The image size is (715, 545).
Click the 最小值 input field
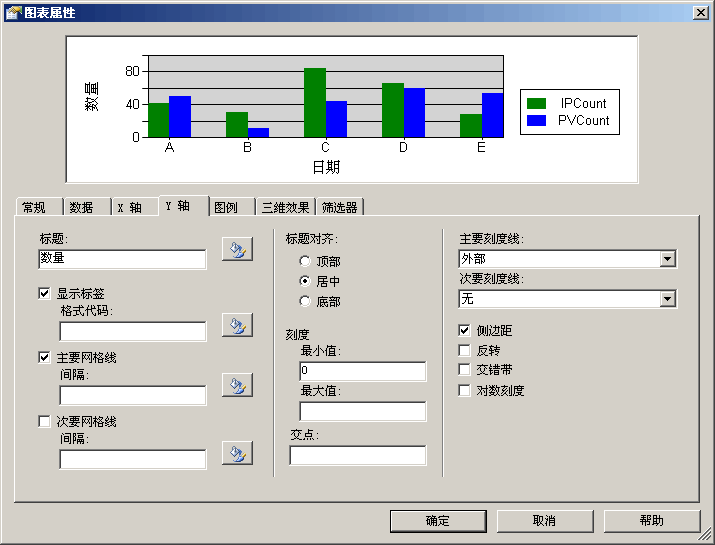(363, 371)
